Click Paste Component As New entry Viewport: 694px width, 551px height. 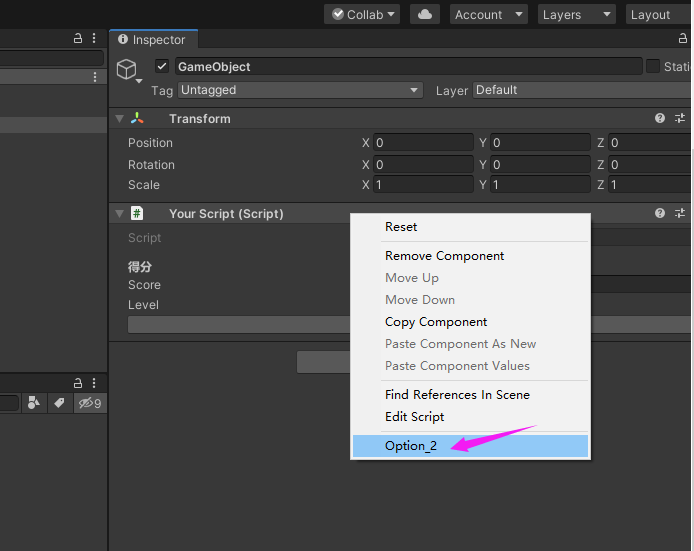470,344
